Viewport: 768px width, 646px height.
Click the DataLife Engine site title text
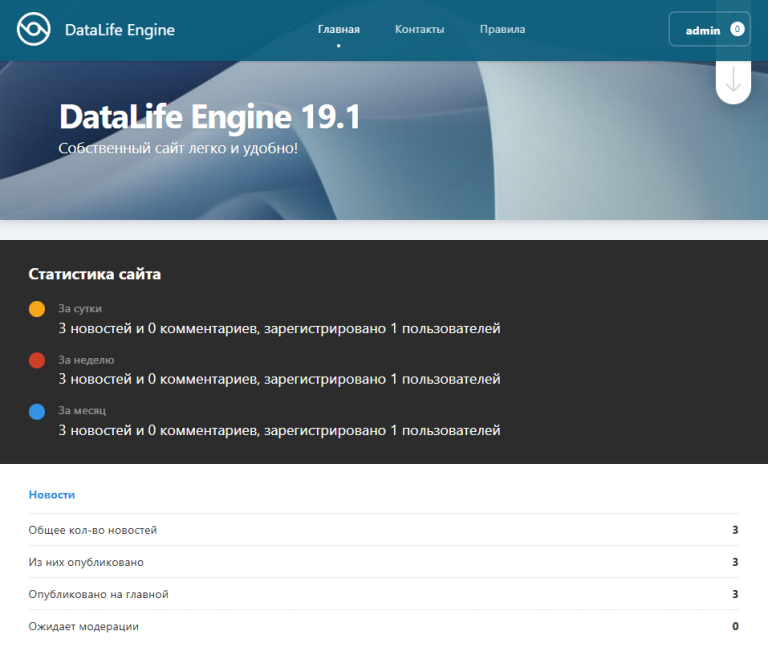pyautogui.click(x=119, y=30)
